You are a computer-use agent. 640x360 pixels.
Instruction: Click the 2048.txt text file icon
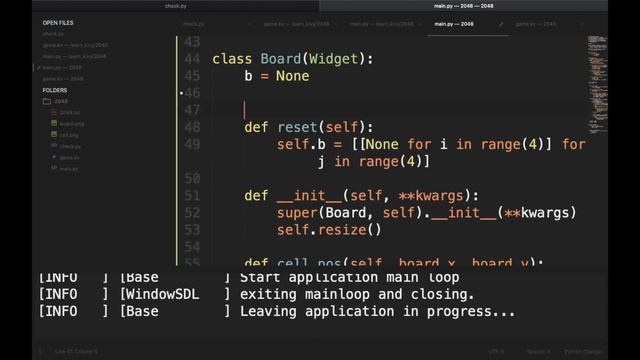54,112
